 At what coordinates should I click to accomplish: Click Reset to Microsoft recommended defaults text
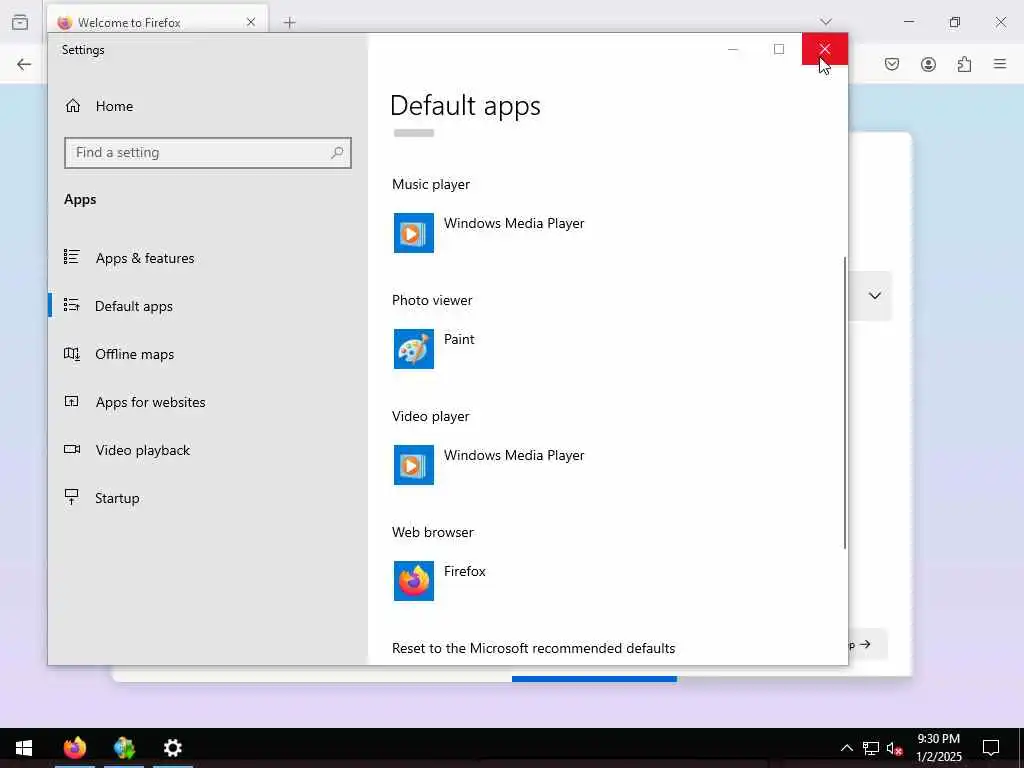point(534,648)
